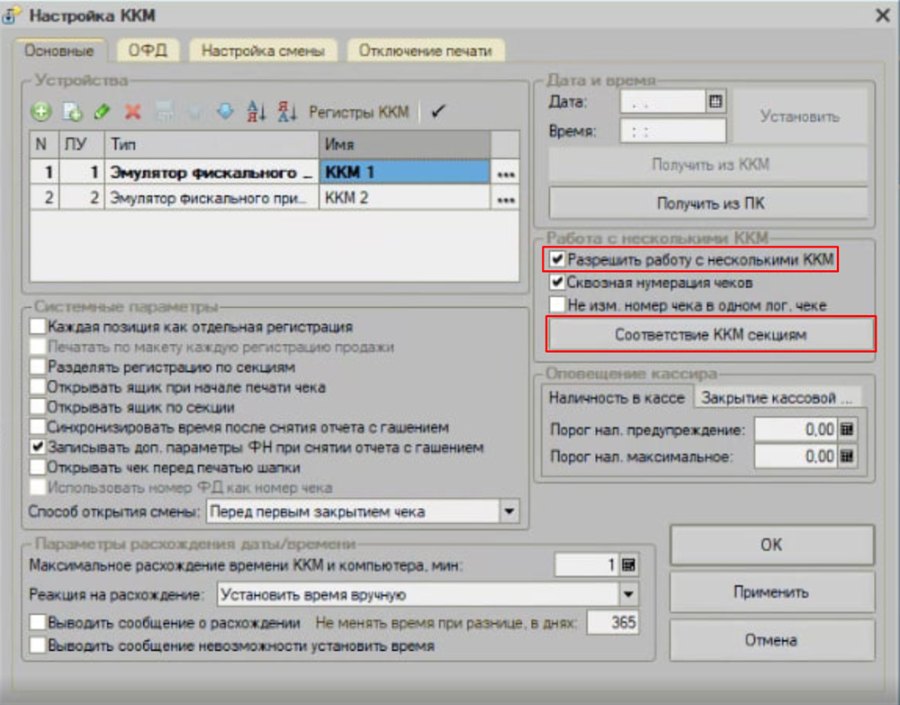Click the Применить button

(x=772, y=592)
